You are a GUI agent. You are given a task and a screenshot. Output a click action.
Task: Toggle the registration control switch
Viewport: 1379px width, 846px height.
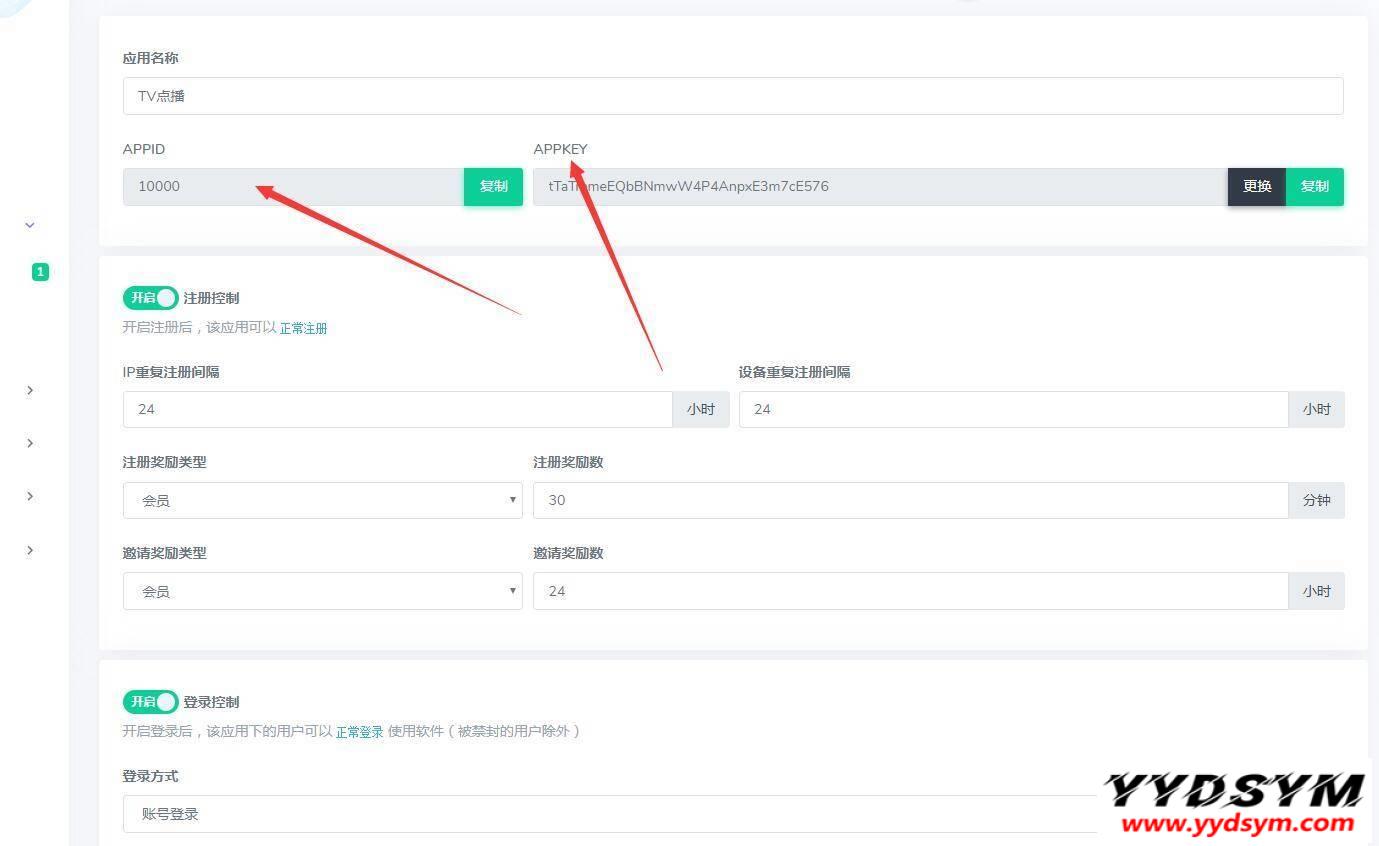(150, 298)
